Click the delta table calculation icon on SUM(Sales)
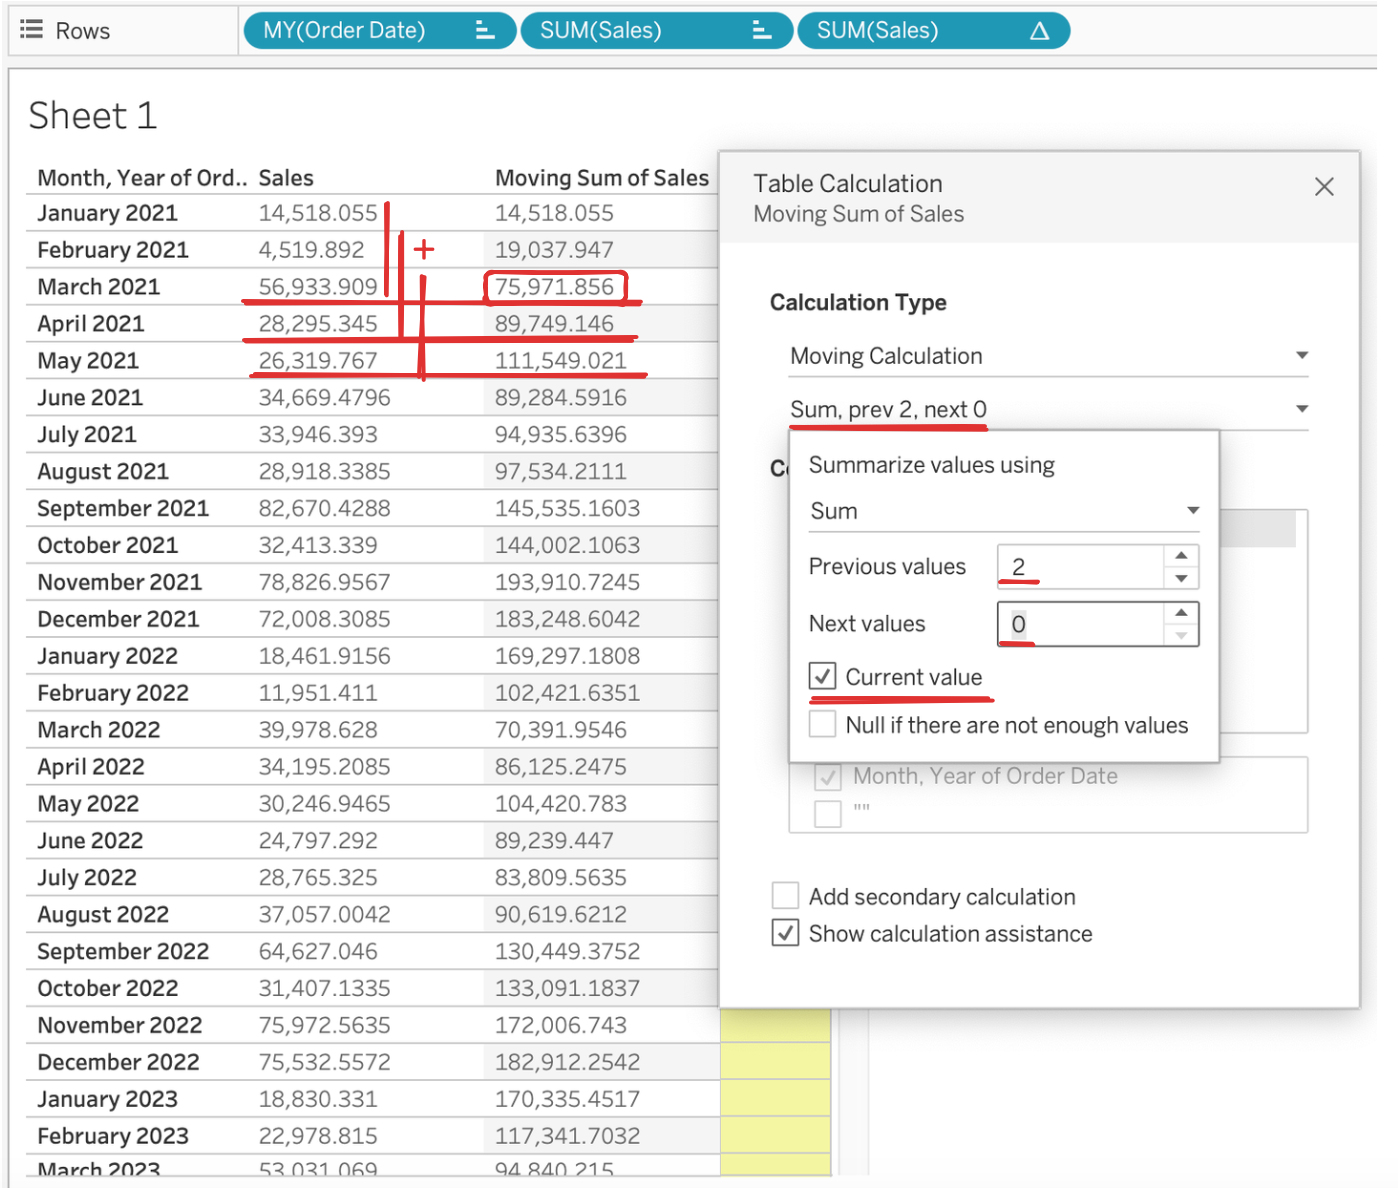 click(1039, 31)
